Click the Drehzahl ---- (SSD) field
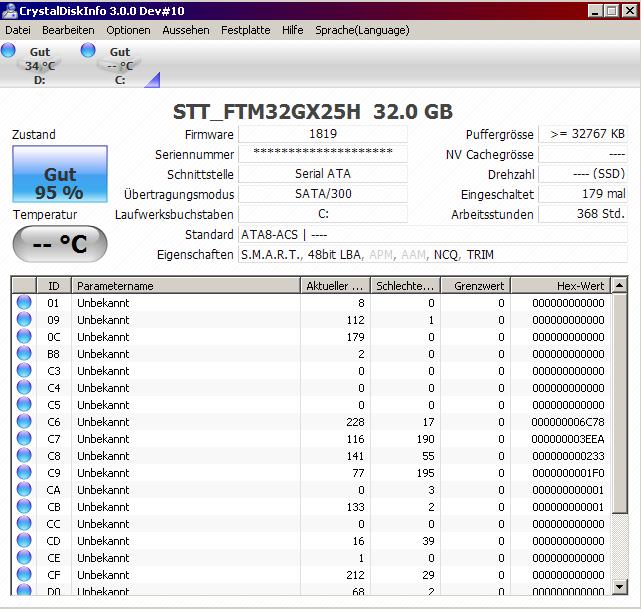The width and height of the screenshot is (641, 609). (583, 174)
